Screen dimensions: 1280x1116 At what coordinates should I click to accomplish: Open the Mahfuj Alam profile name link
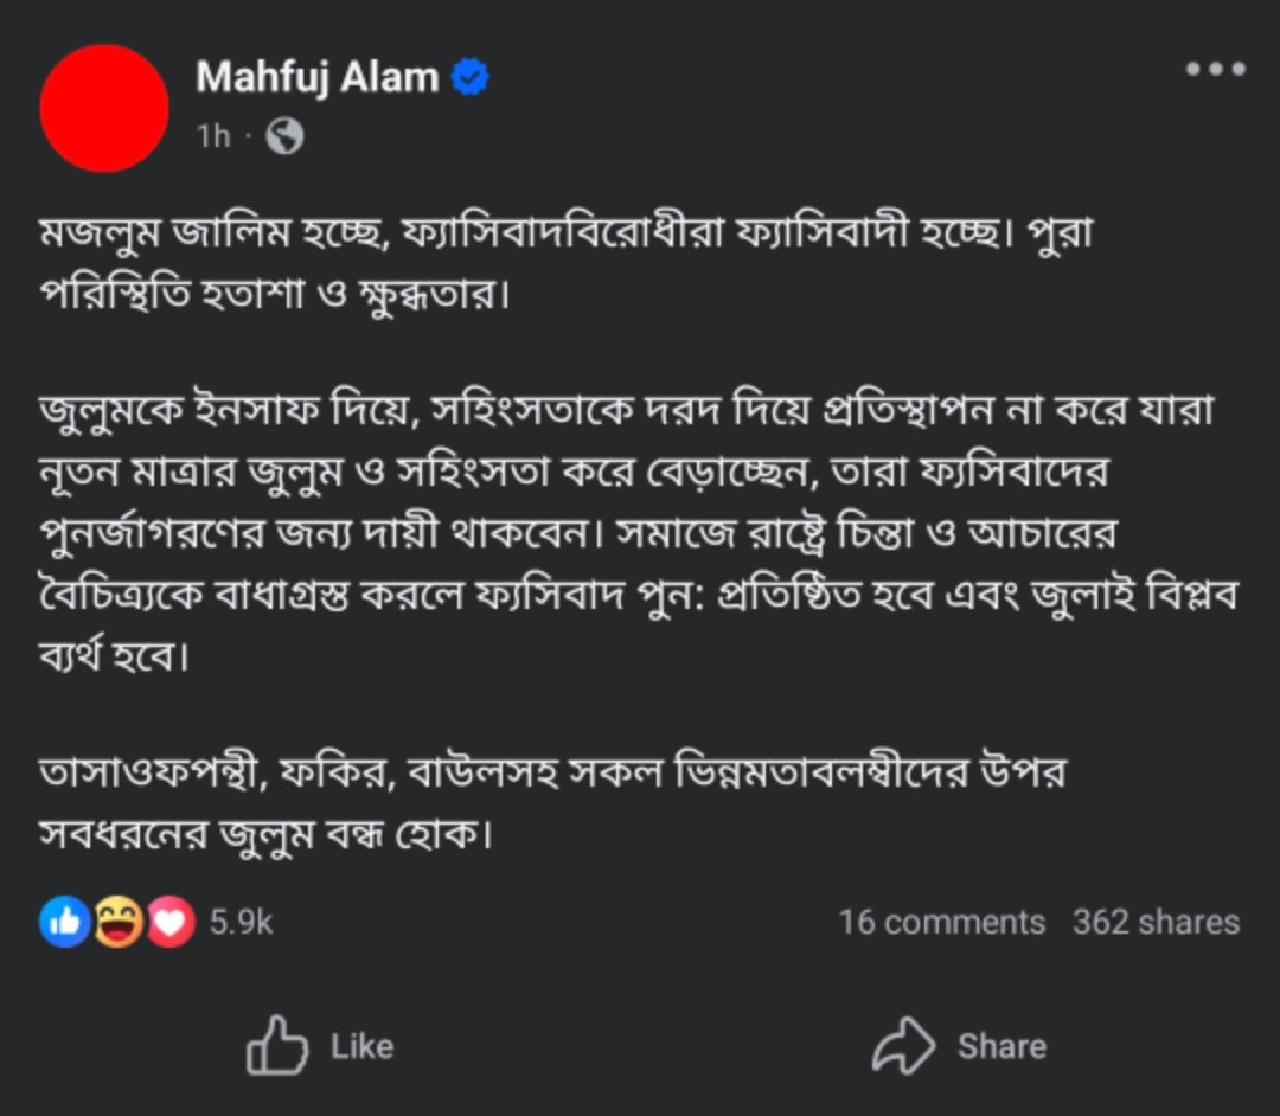[317, 78]
